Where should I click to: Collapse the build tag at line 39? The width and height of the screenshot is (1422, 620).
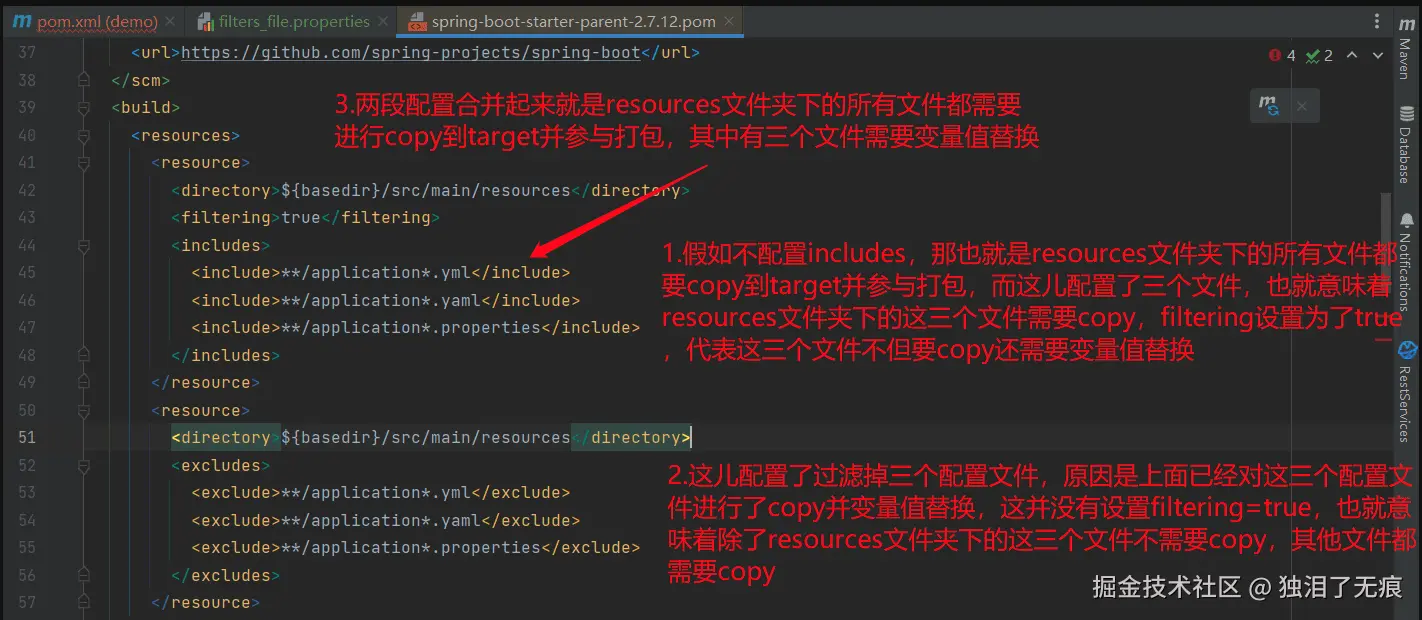(x=84, y=107)
